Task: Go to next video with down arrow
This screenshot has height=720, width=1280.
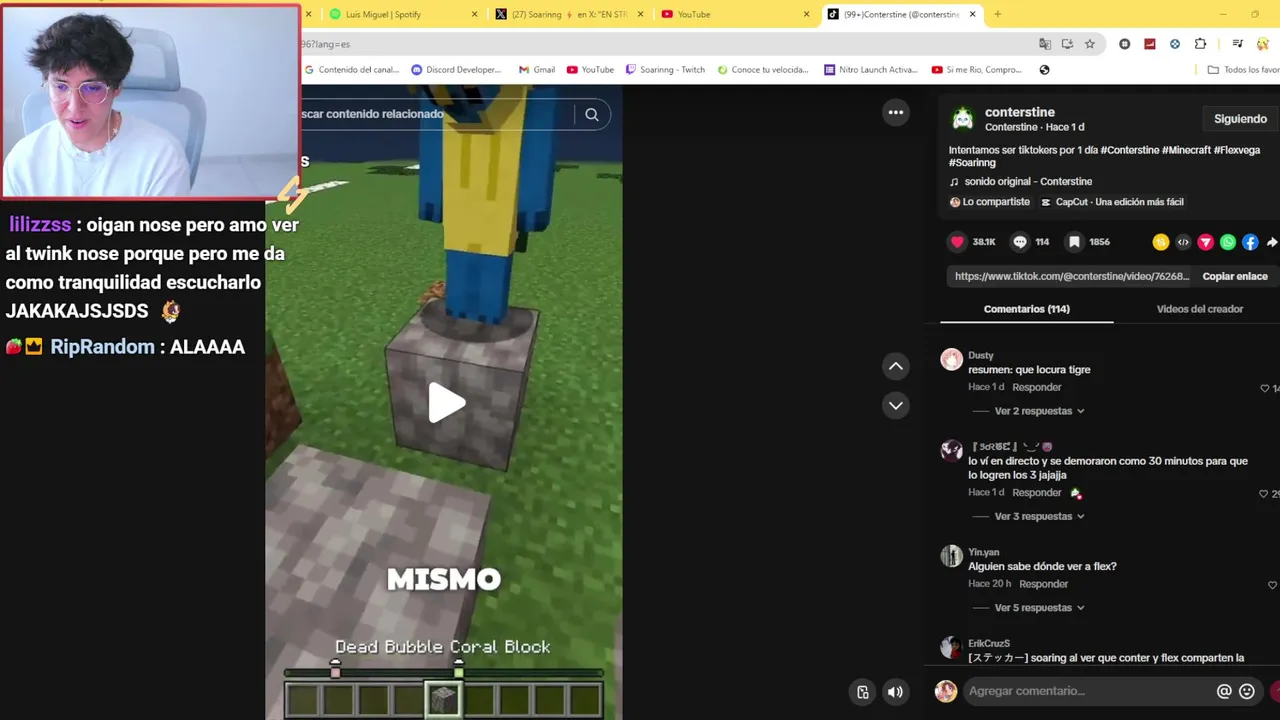Action: click(896, 405)
